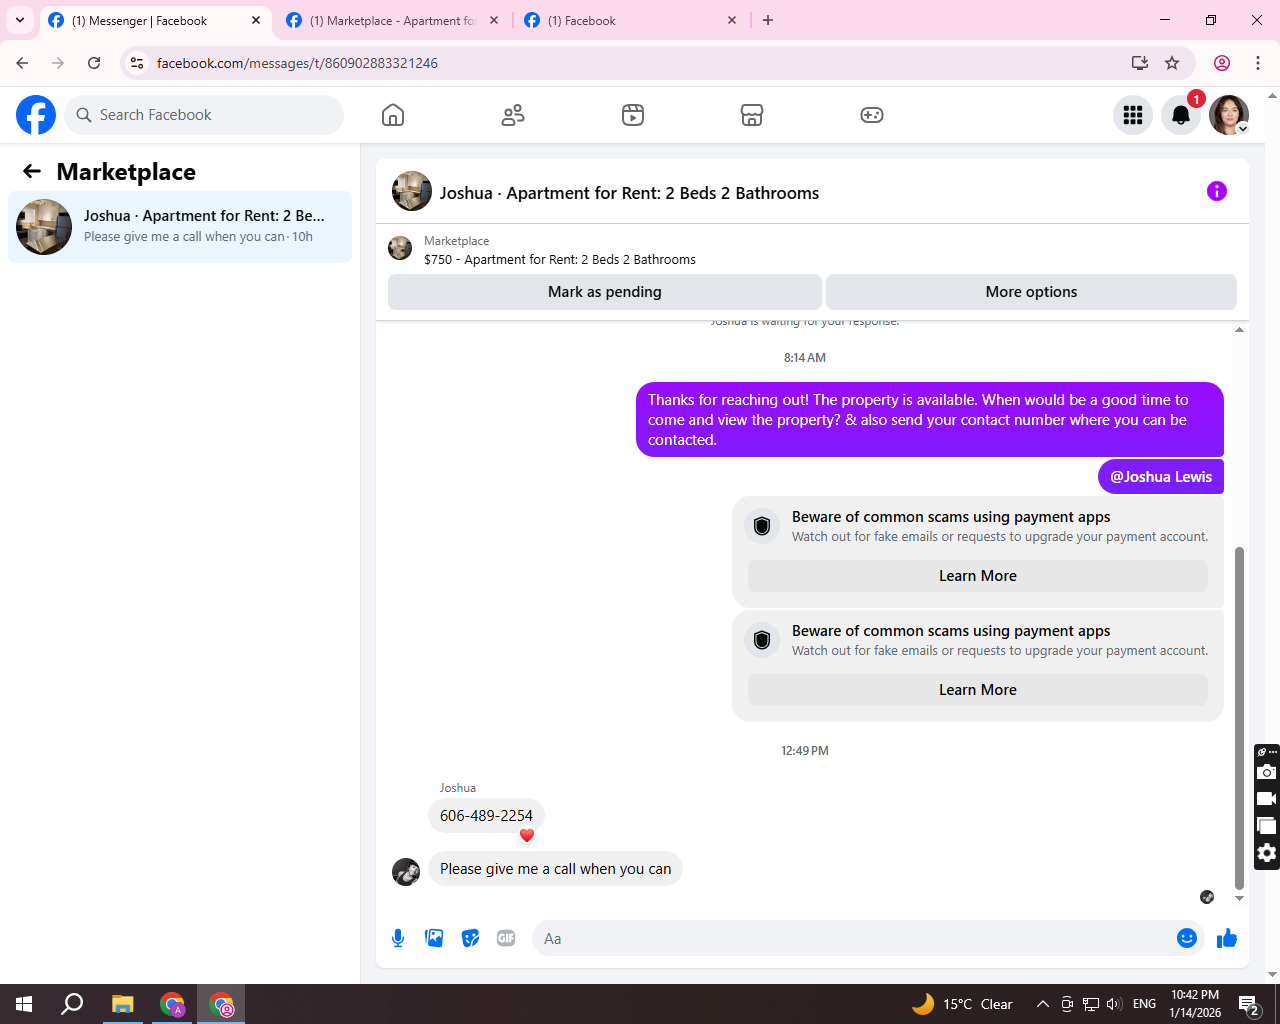Click second Learn More scam warning button
Image resolution: width=1280 pixels, height=1024 pixels.
(x=978, y=690)
